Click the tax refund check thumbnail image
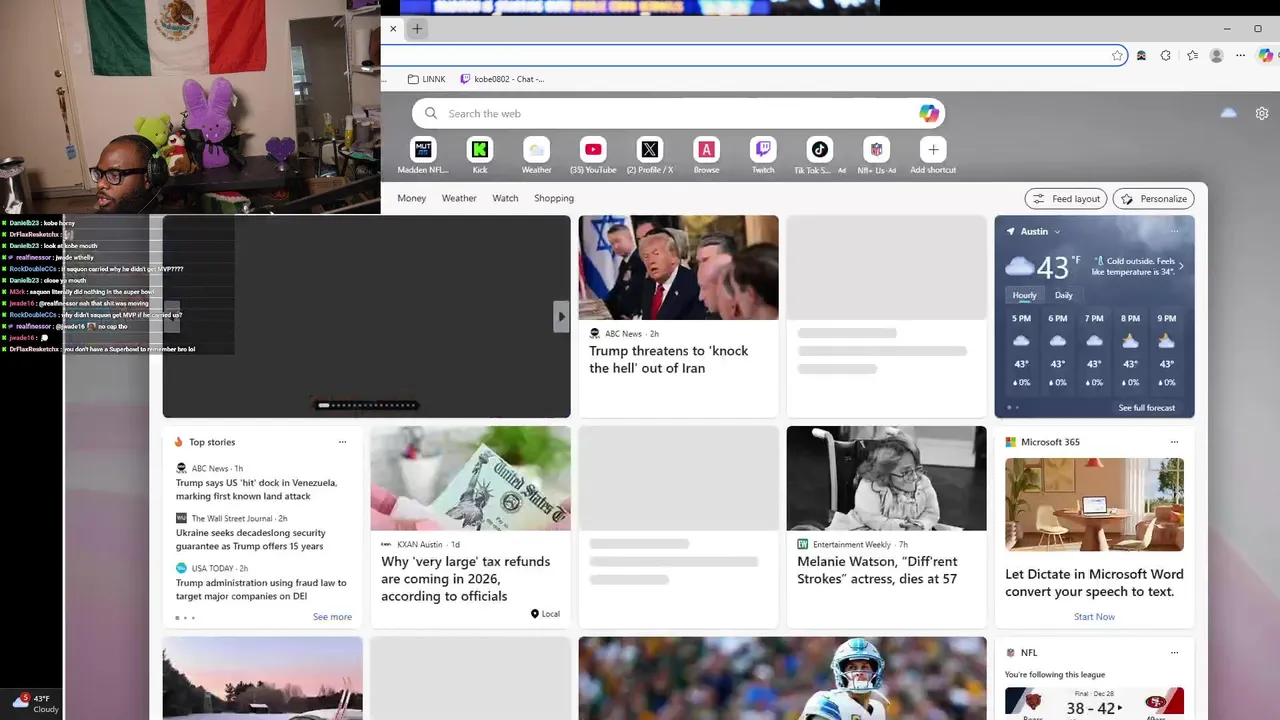1280x720 pixels. (470, 478)
